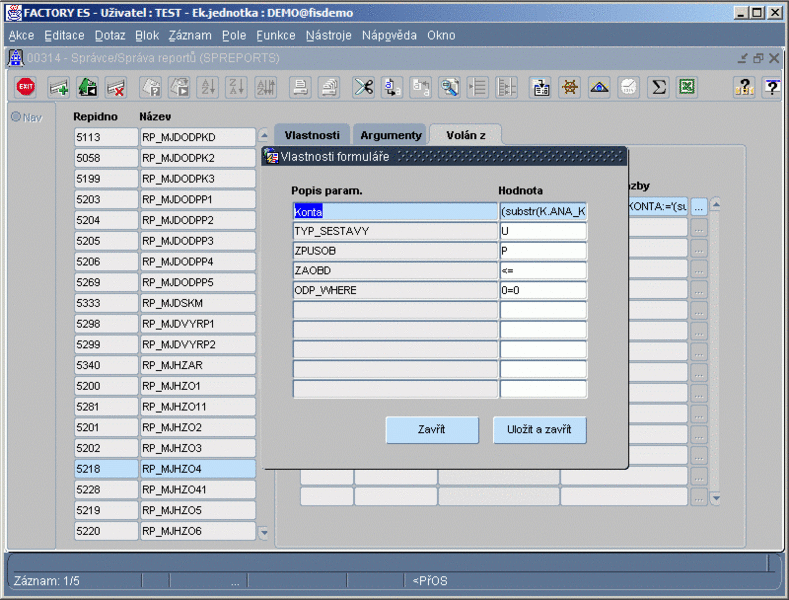Click the Sigma sum icon
789x600 pixels.
(658, 87)
